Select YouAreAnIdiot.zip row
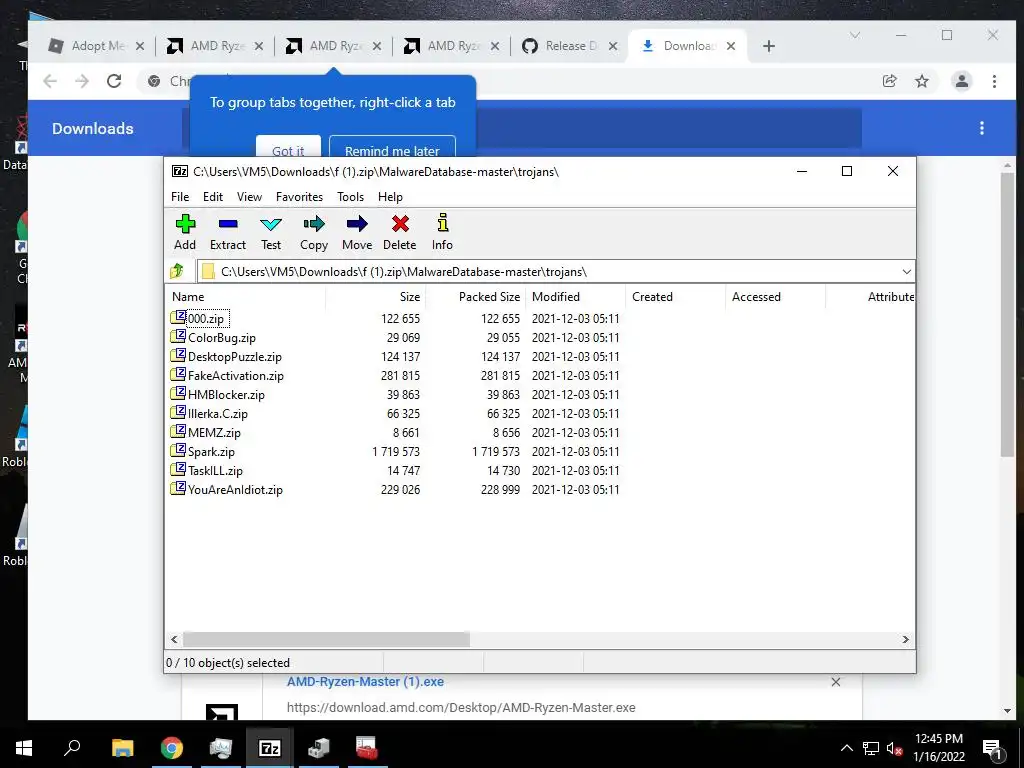Screen dimensions: 1024x768 [x=235, y=489]
